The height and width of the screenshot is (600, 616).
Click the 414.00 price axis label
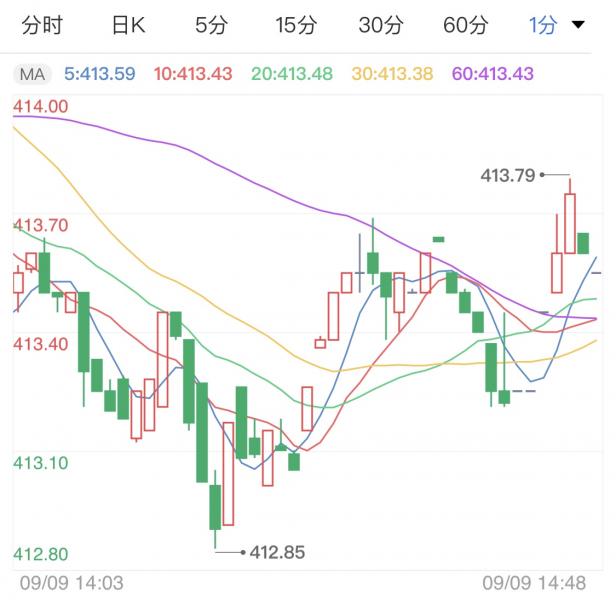pyautogui.click(x=40, y=106)
